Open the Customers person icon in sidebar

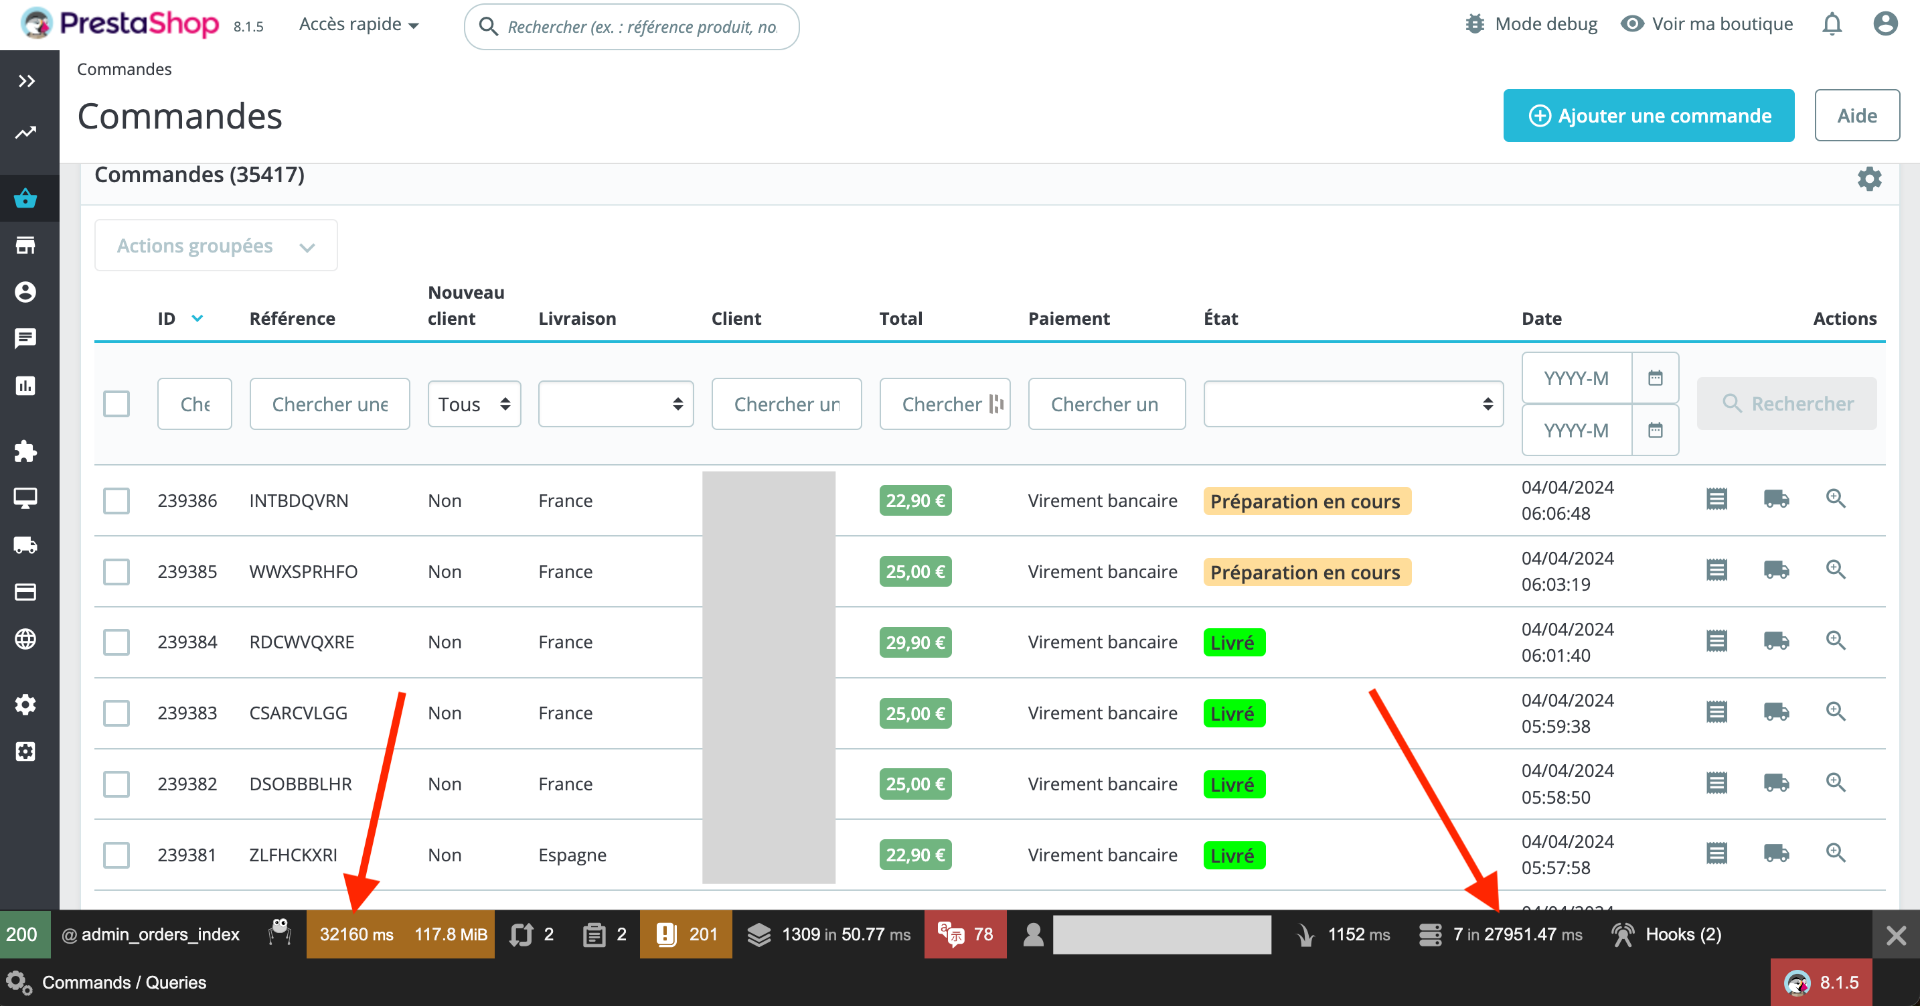coord(26,292)
